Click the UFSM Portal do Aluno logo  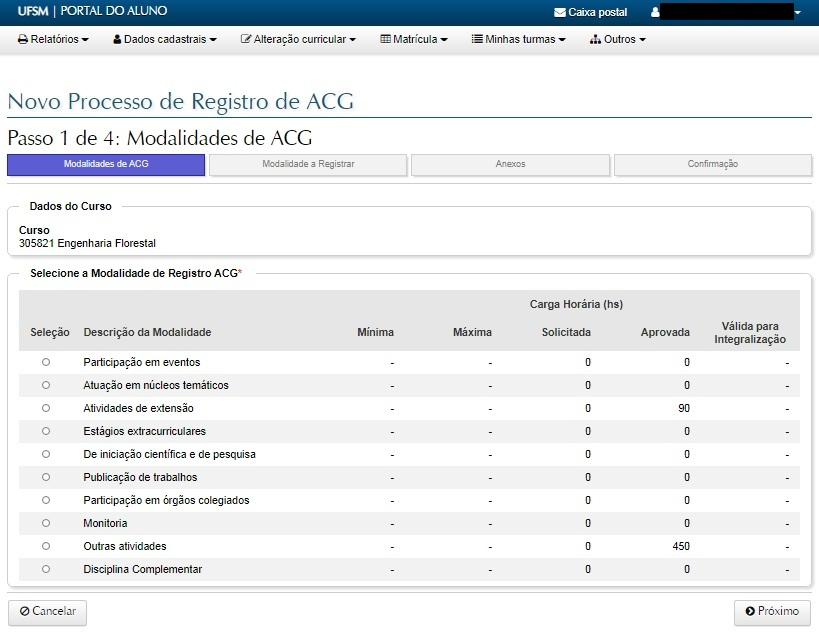(x=92, y=11)
